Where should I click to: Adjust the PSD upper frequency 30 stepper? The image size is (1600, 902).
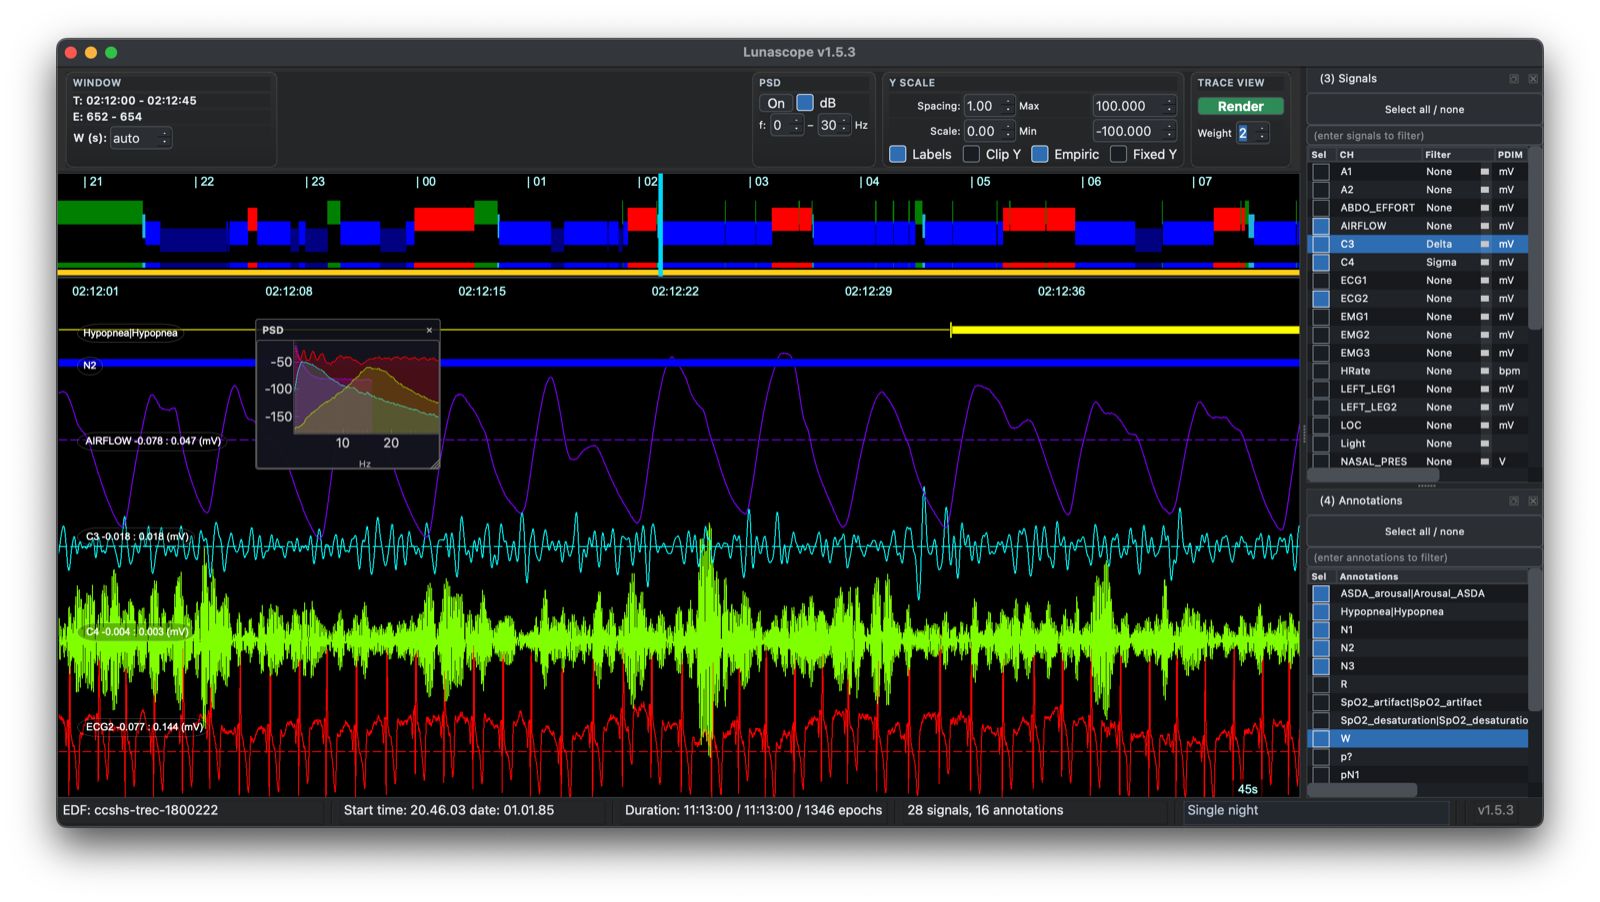click(x=844, y=125)
